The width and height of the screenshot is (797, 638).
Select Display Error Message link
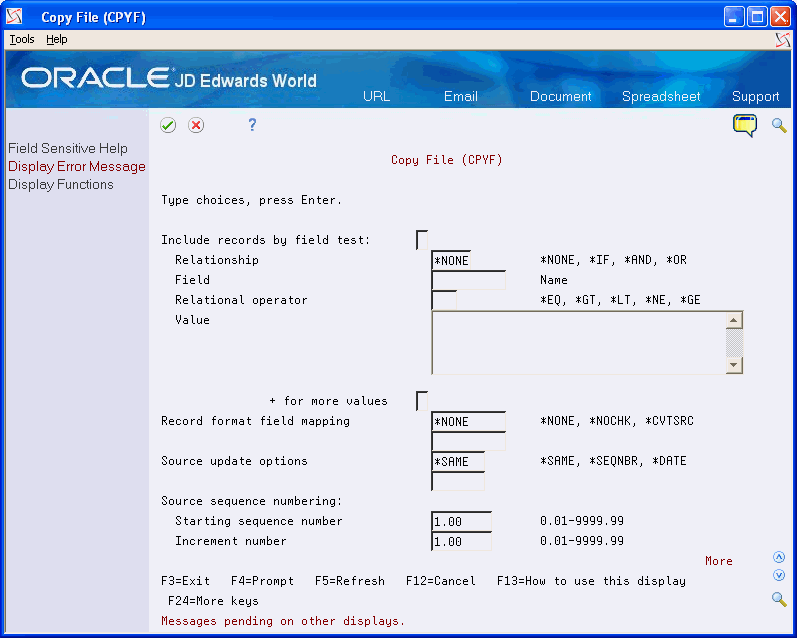tap(77, 167)
